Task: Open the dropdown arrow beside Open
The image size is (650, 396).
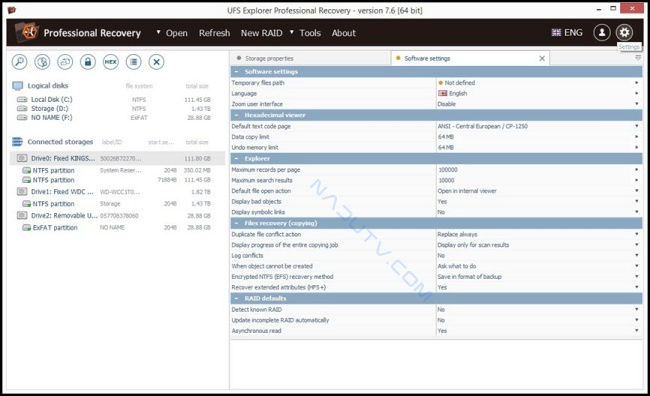Action: pyautogui.click(x=158, y=32)
